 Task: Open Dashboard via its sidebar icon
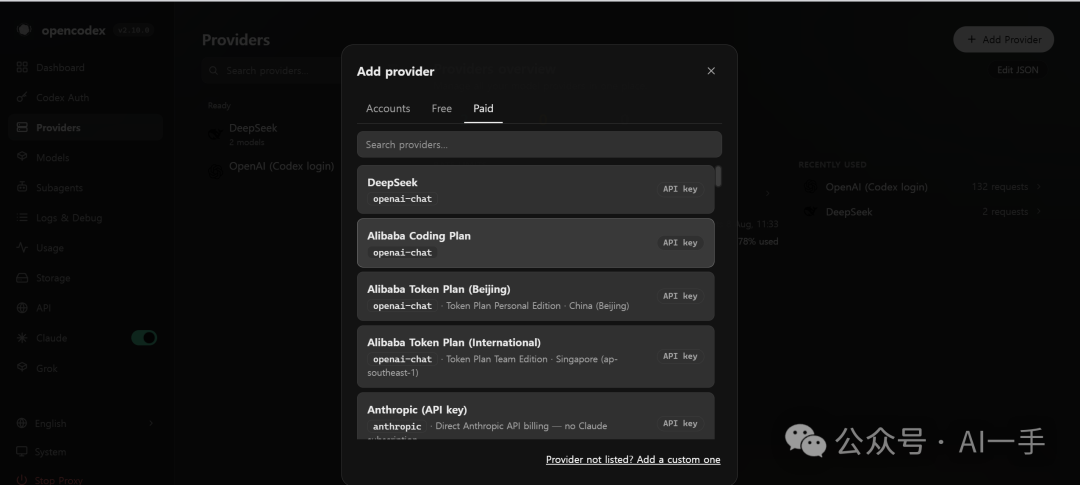point(22,68)
